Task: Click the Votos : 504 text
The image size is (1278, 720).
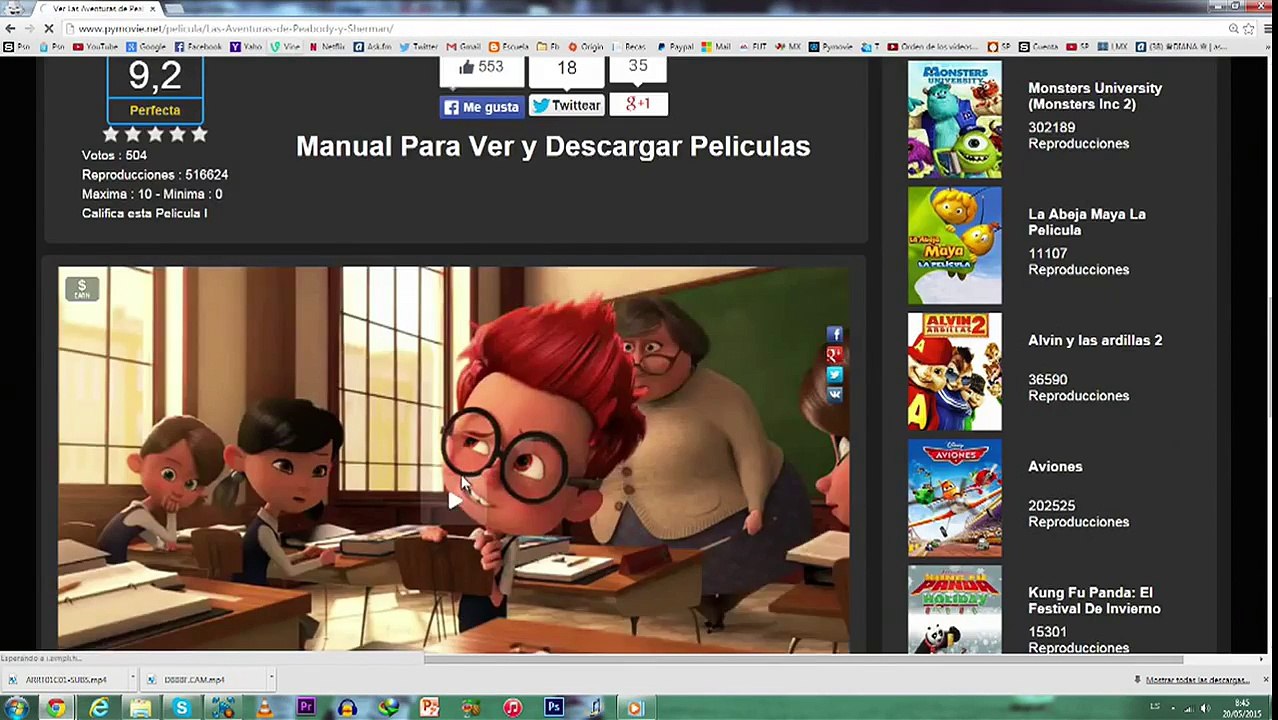Action: coord(114,155)
